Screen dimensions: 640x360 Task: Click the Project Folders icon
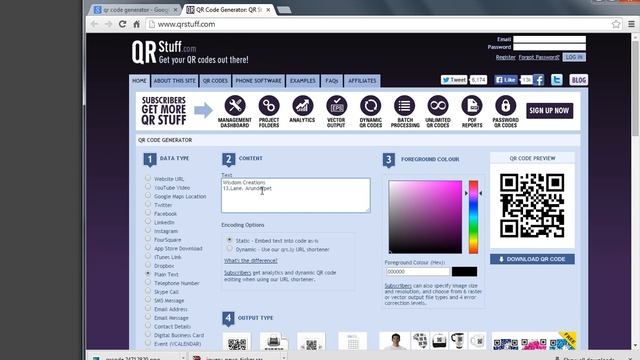269,106
